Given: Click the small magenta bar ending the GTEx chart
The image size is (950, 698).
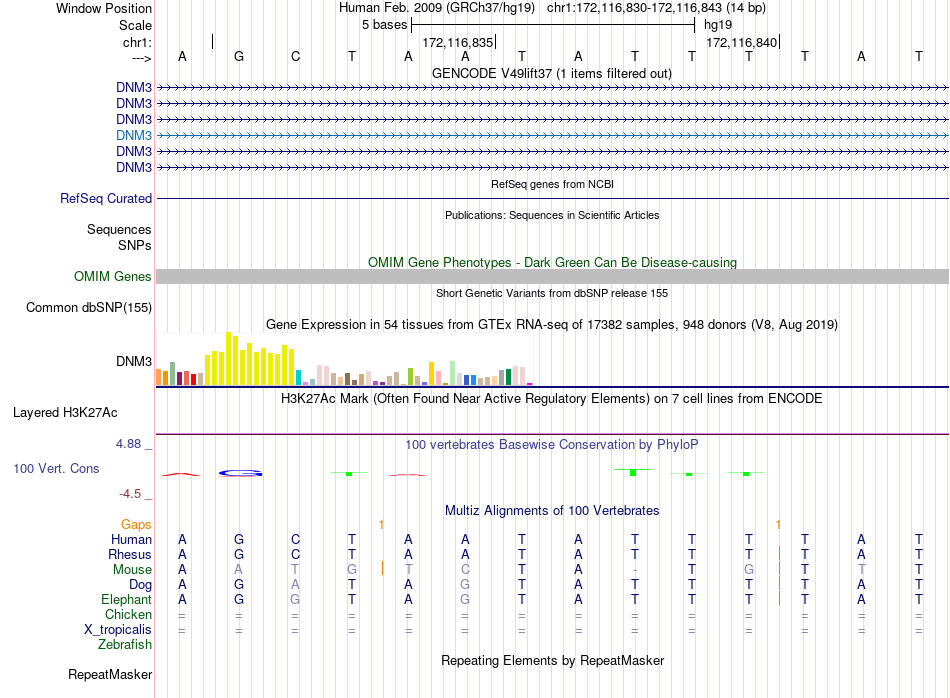Looking at the screenshot, I should (x=530, y=384).
